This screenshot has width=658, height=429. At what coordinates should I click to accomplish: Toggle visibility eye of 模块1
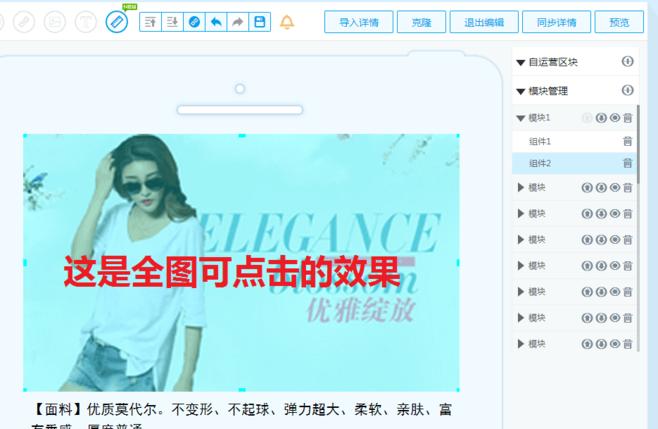(615, 118)
